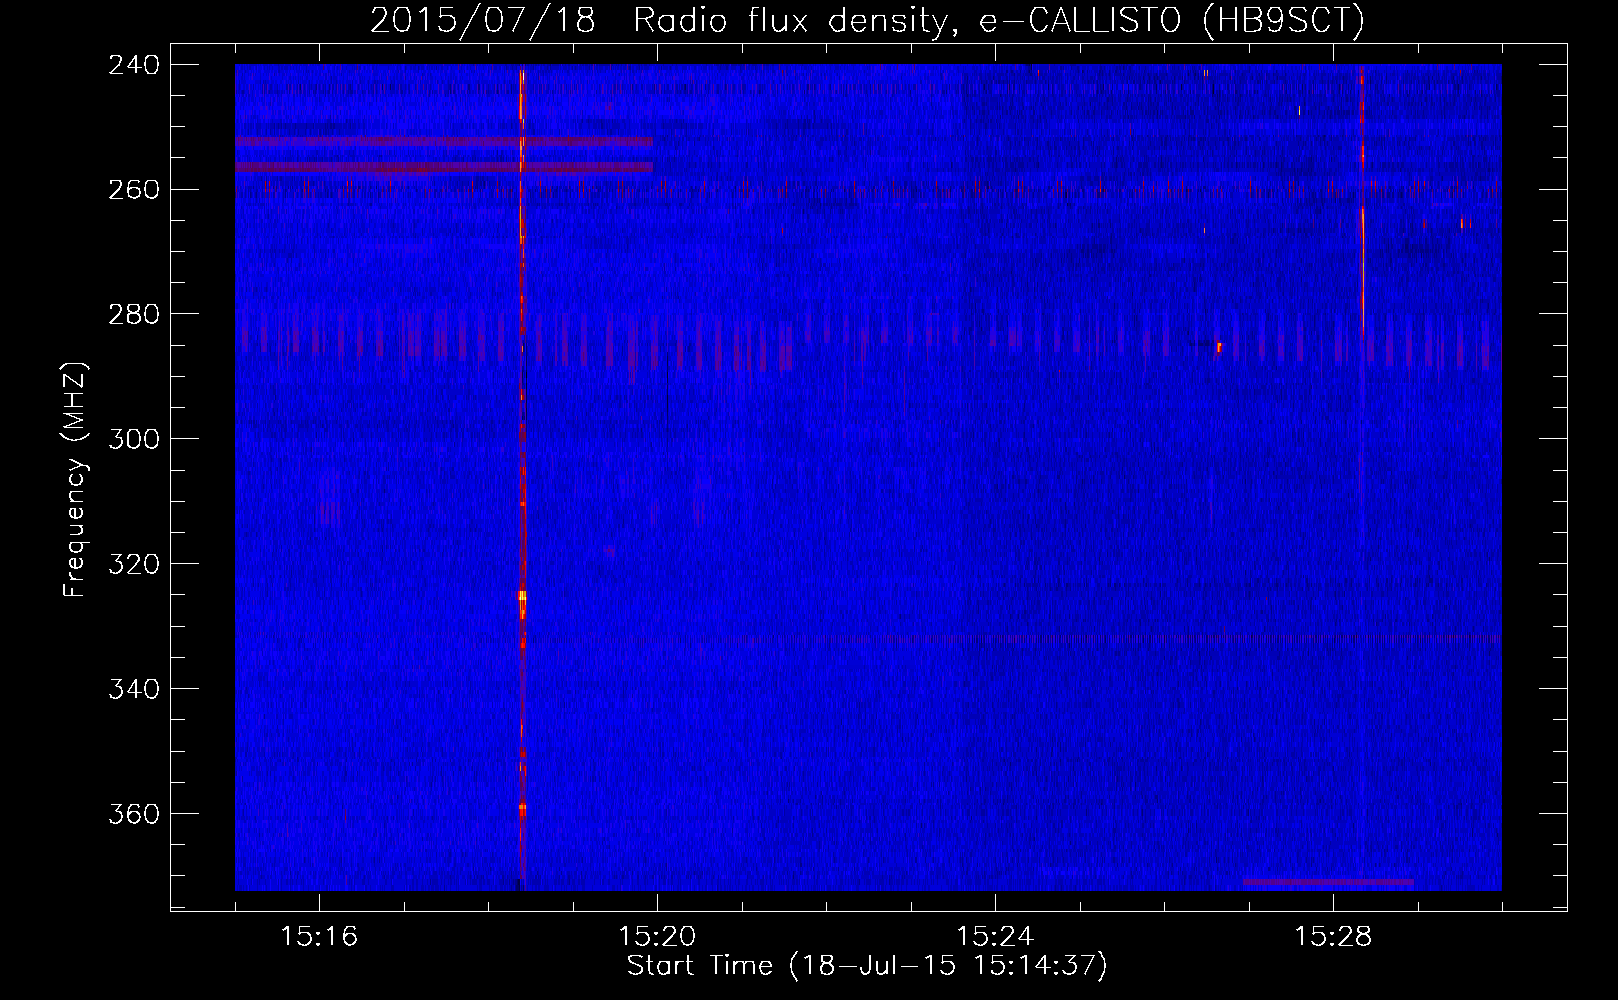Click the purple horizontal band at 252 MHz
This screenshot has width=1618, height=1000.
click(x=444, y=142)
